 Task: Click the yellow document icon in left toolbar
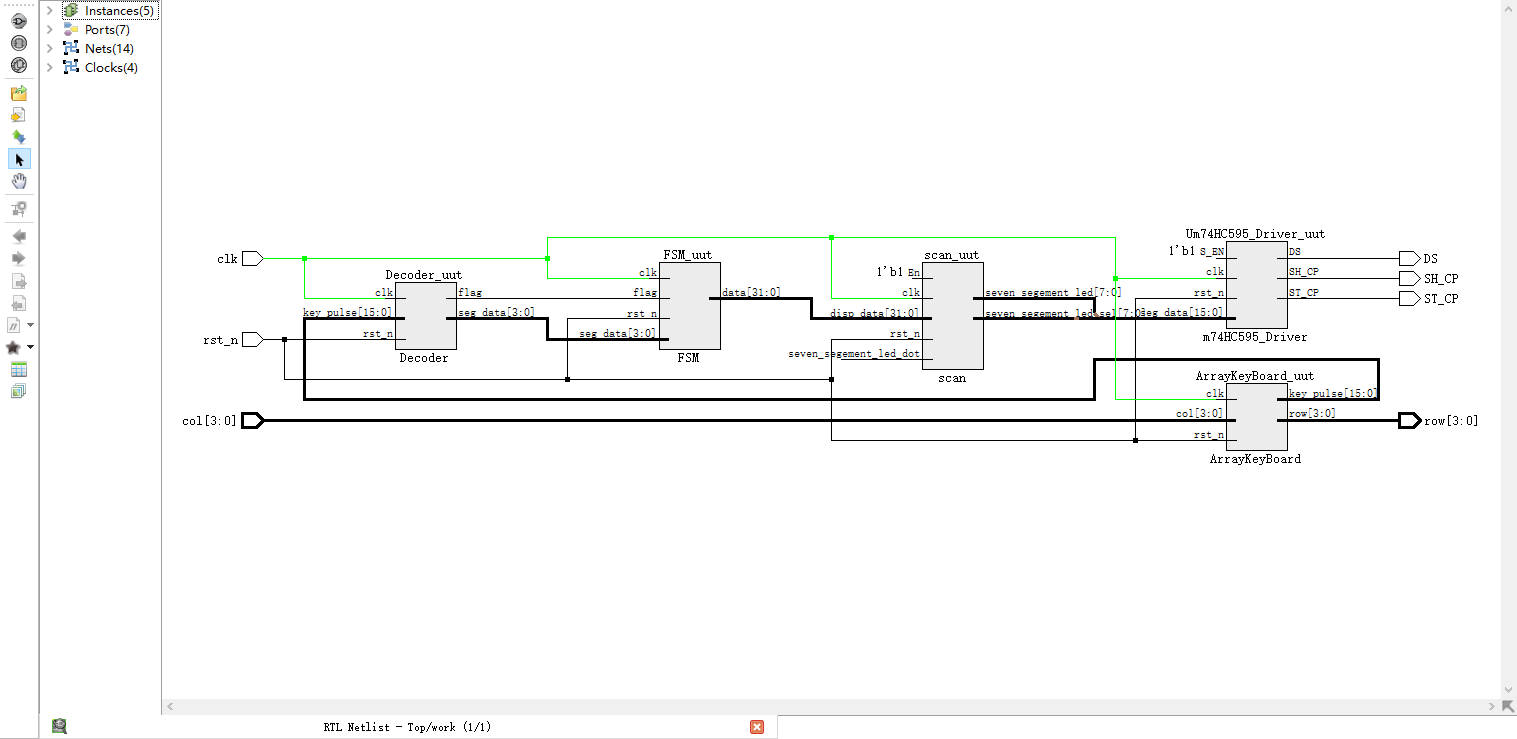18,115
